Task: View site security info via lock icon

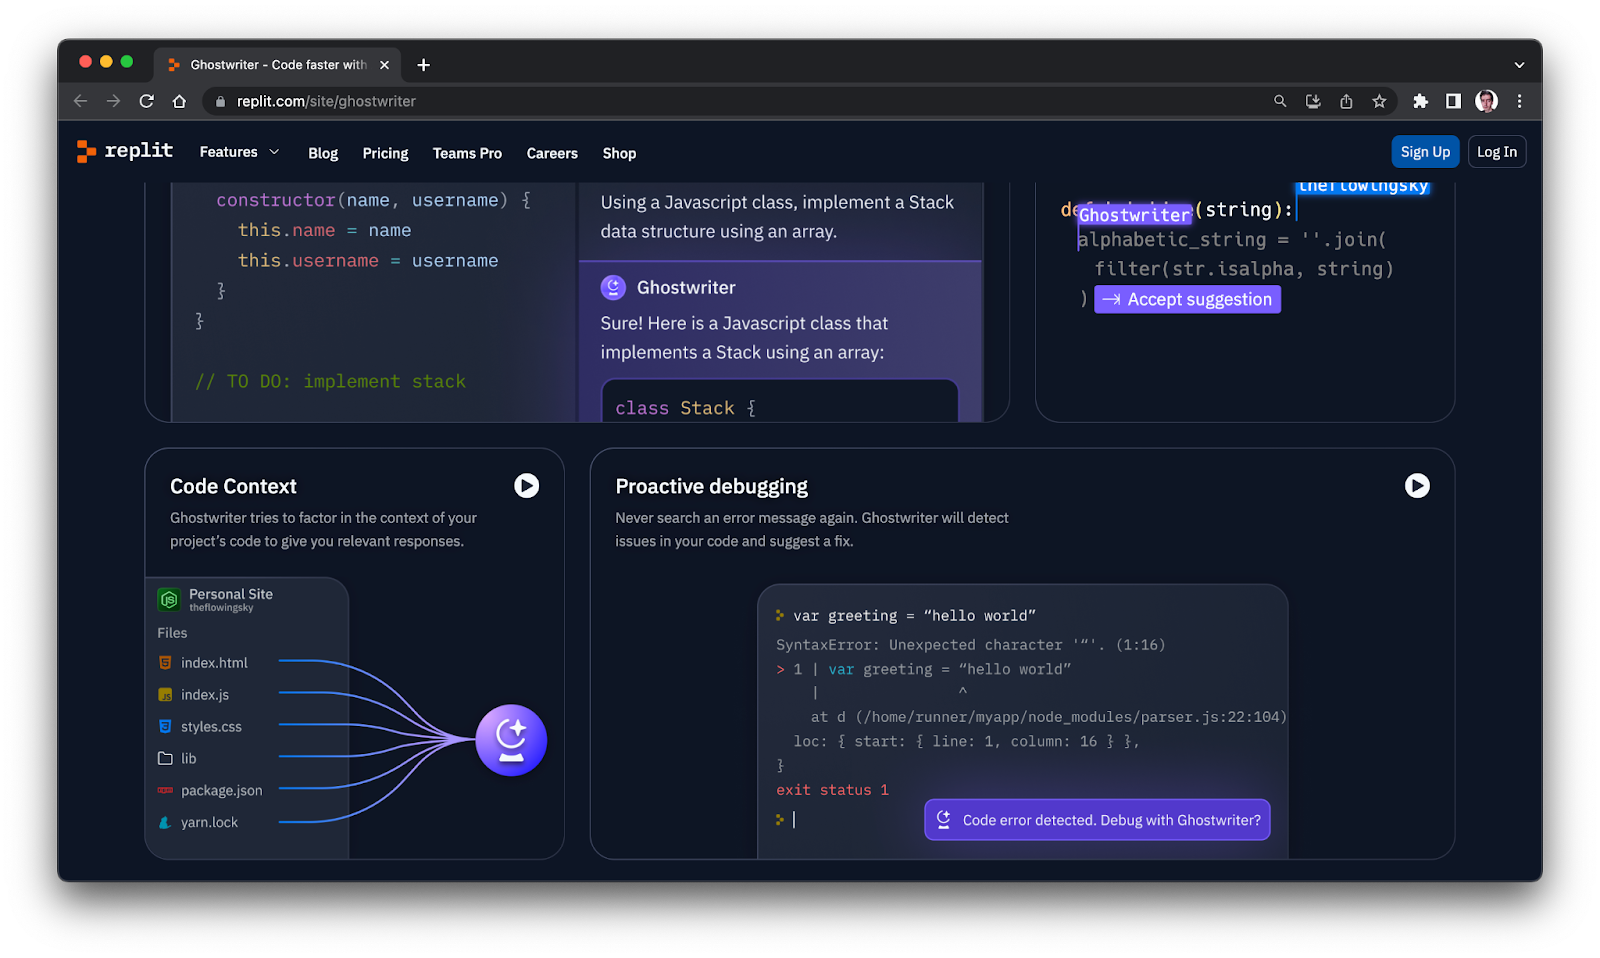Action: pyautogui.click(x=220, y=101)
